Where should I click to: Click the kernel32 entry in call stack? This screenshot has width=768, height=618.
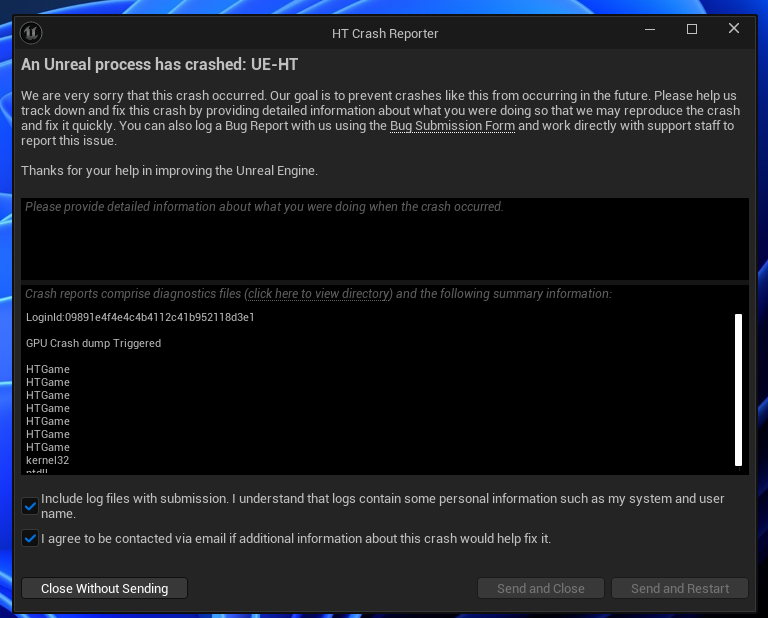48,460
